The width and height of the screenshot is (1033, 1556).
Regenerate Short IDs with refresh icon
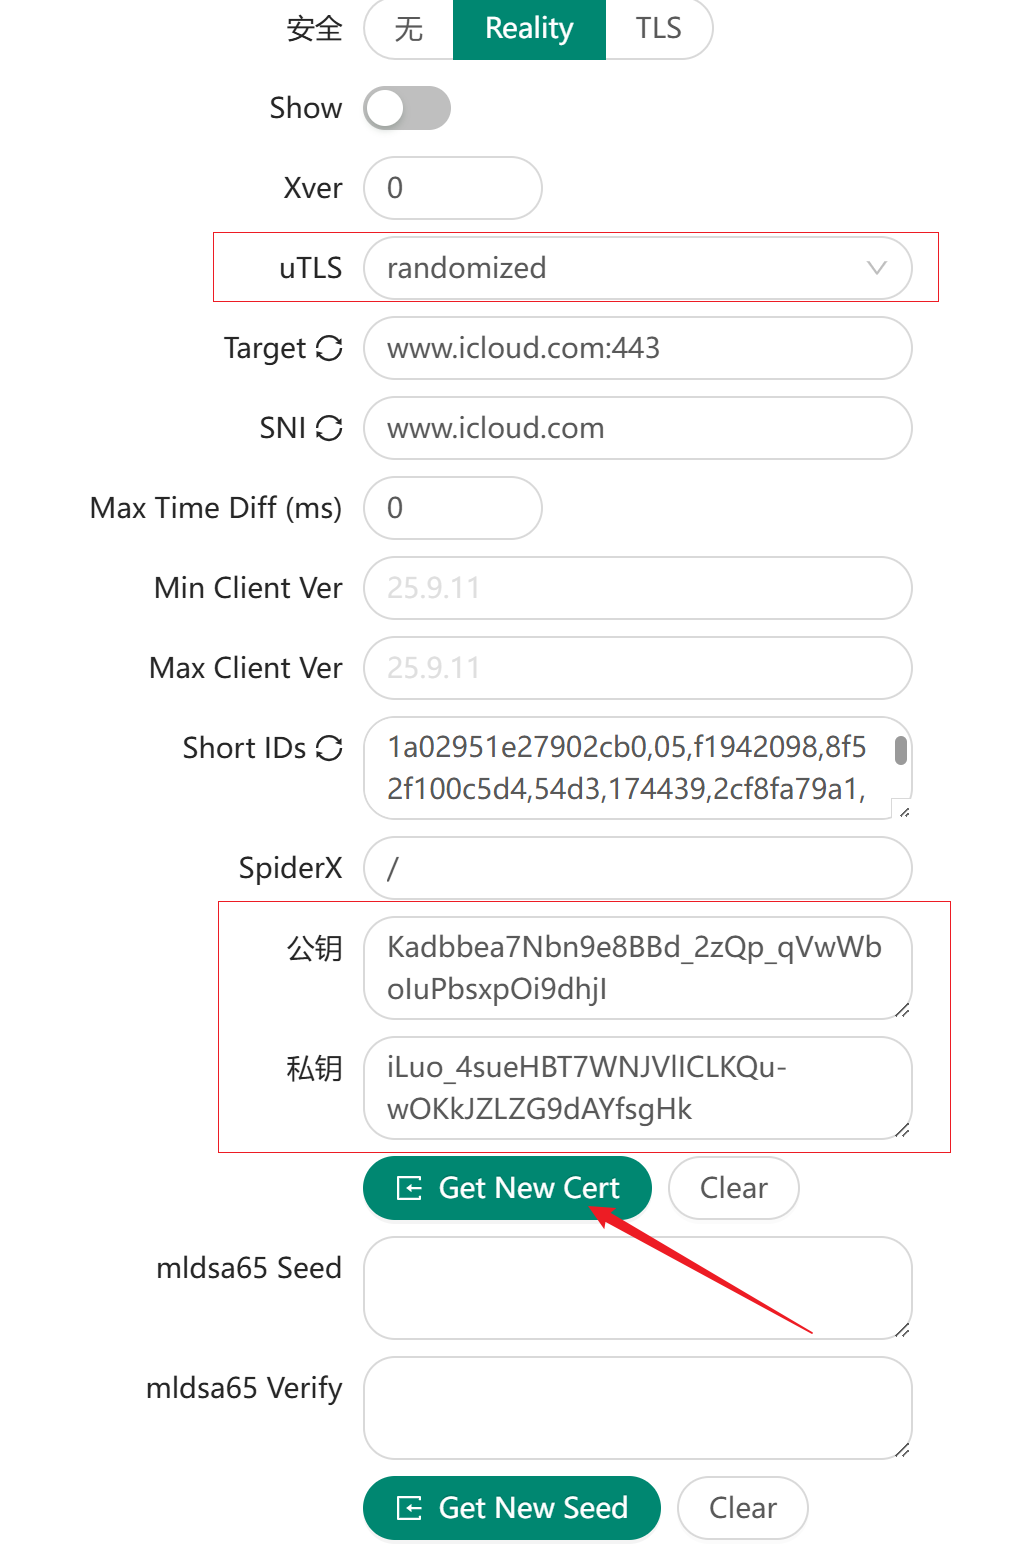(329, 748)
